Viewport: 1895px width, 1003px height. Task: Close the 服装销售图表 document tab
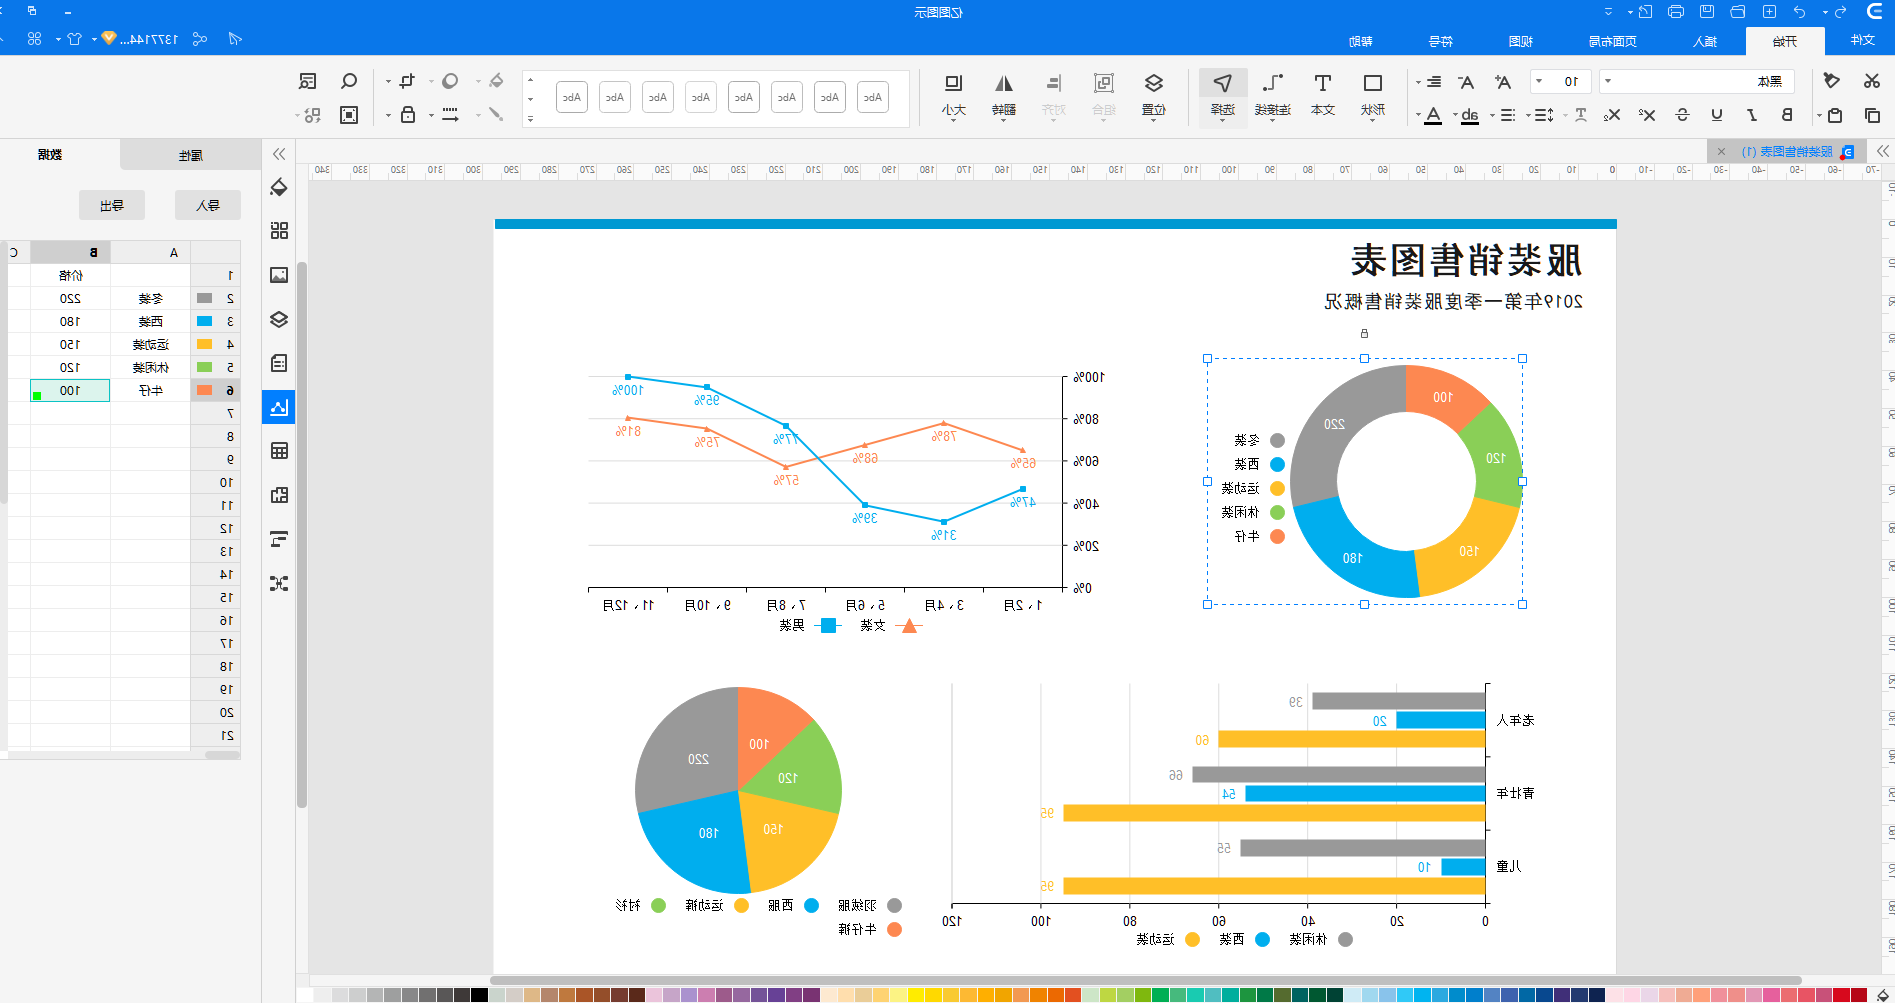point(1721,152)
